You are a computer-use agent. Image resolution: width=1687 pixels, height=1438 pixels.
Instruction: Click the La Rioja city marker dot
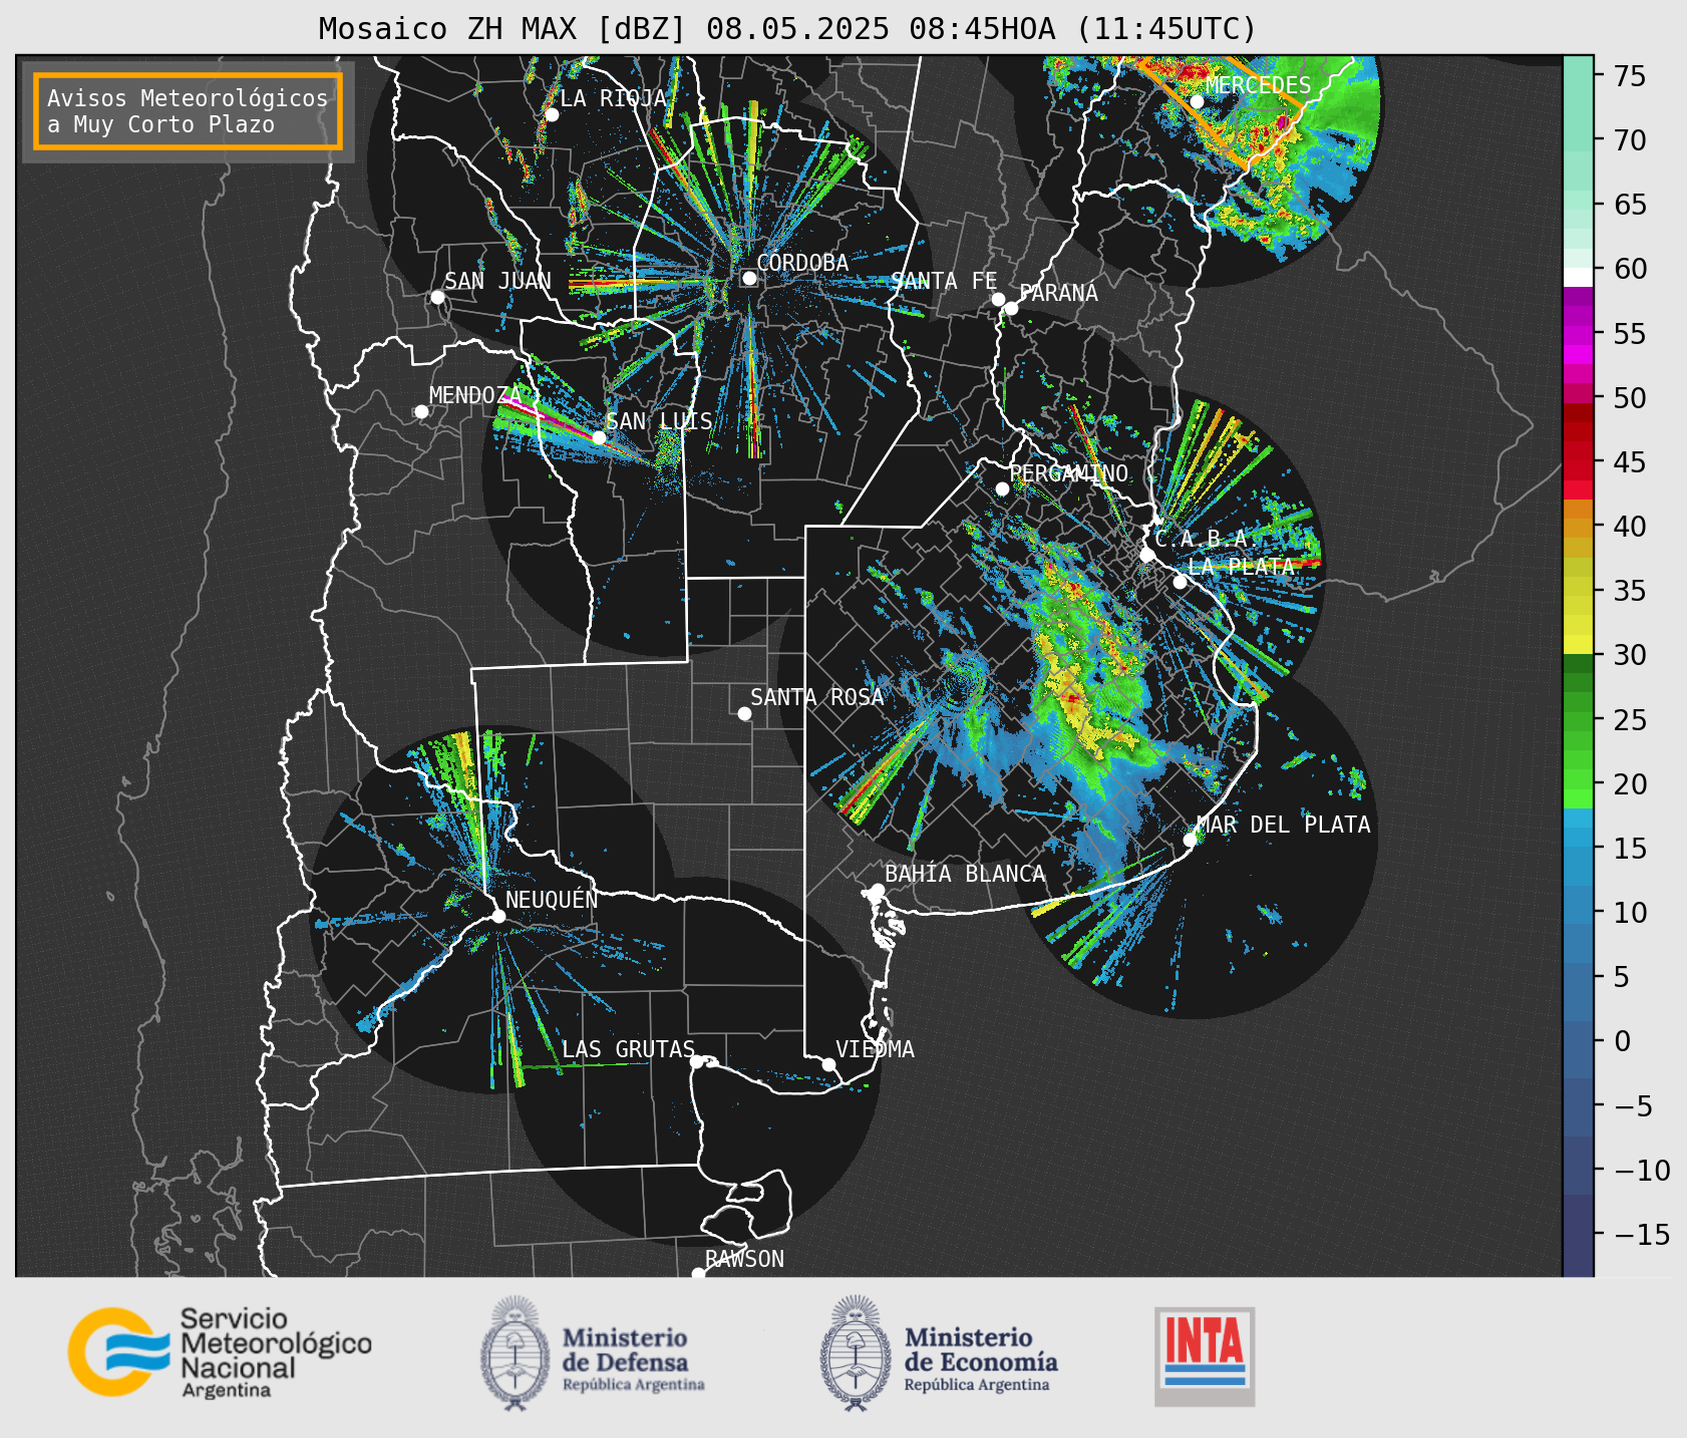click(551, 115)
